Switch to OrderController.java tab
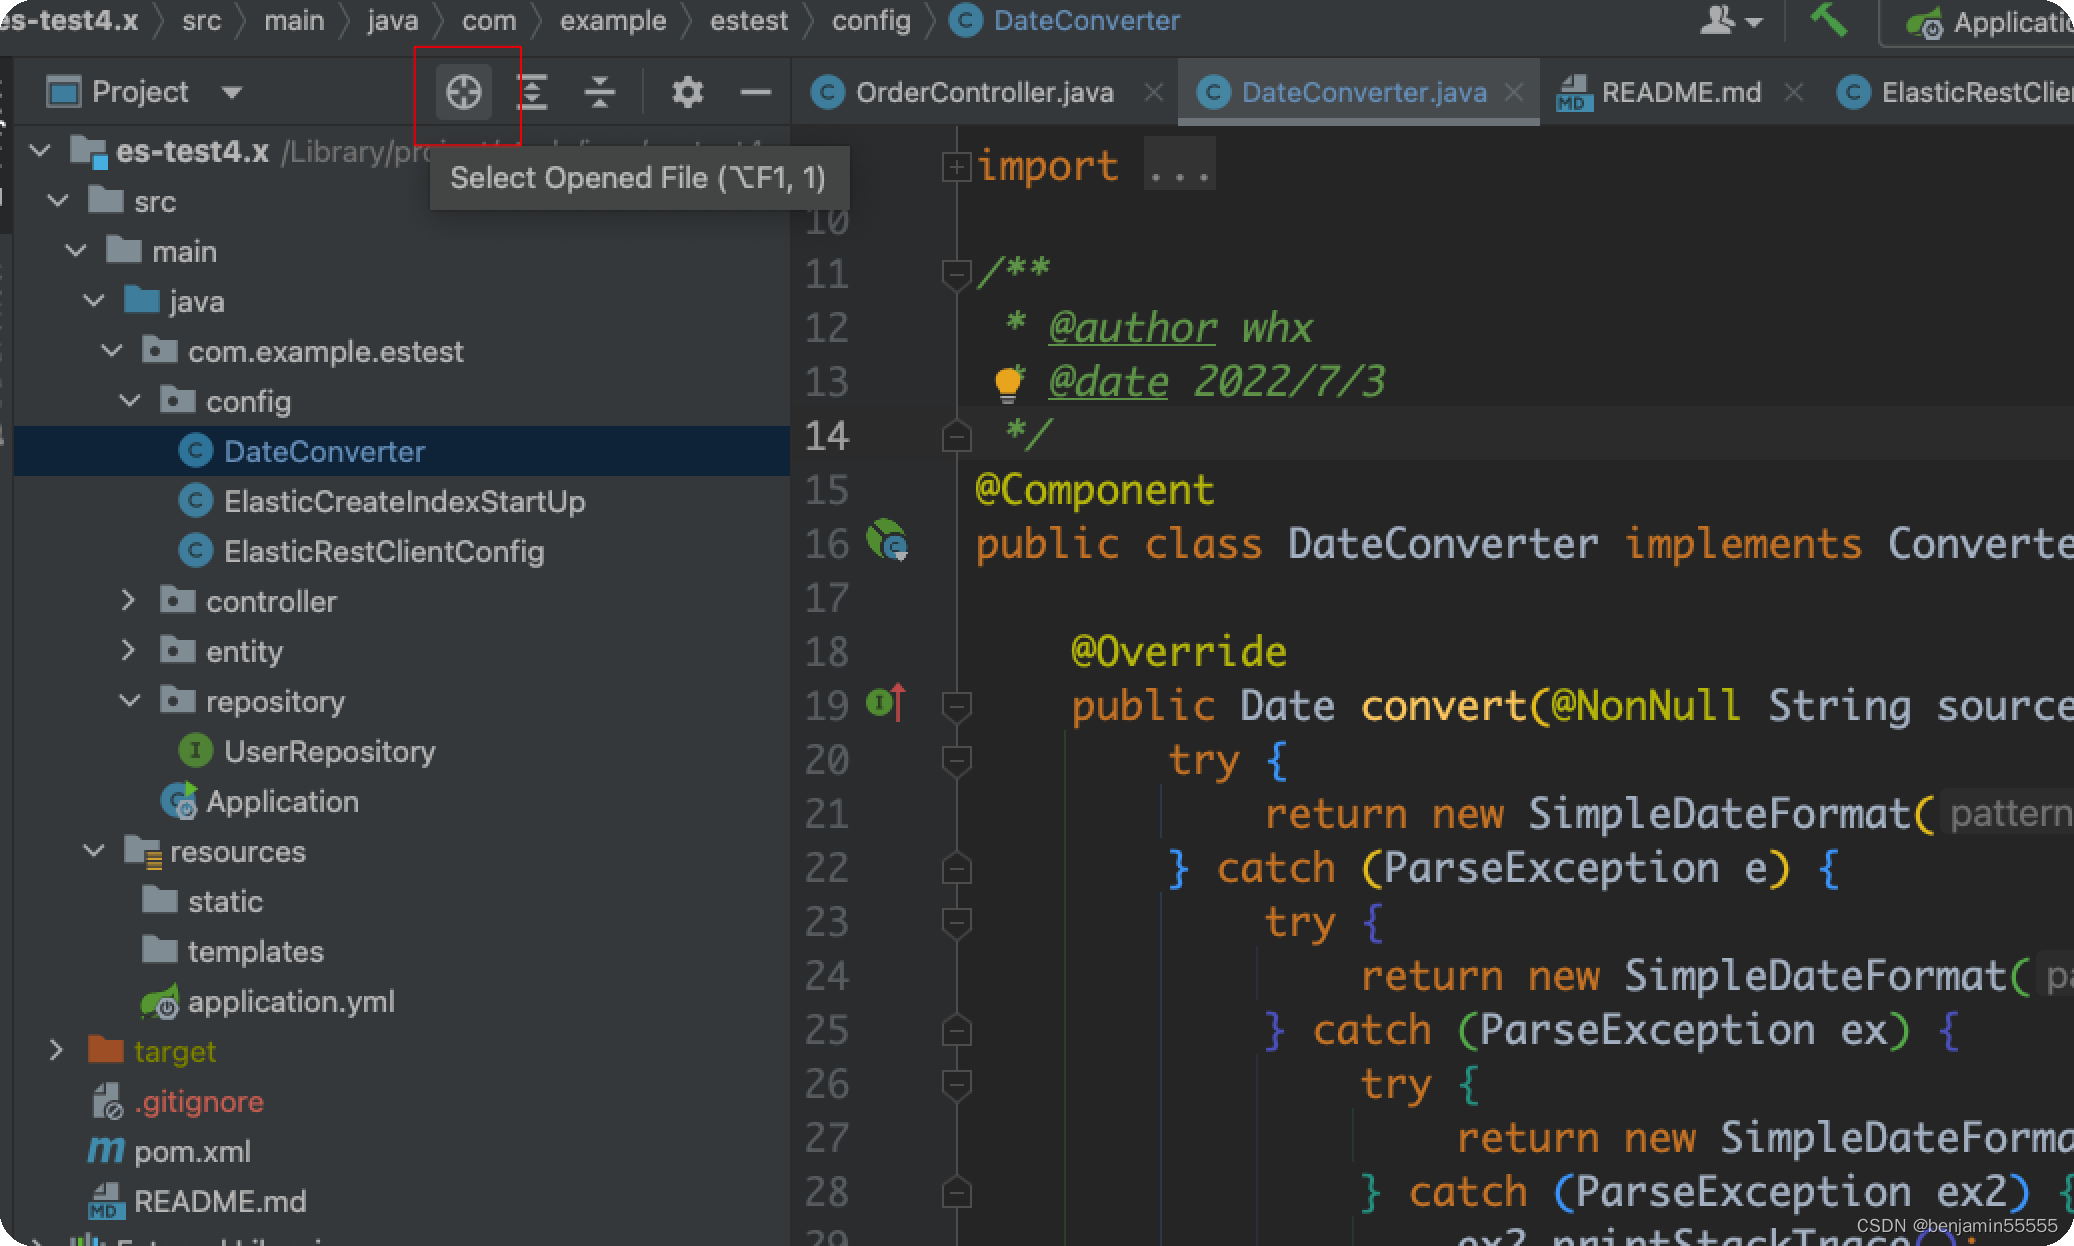This screenshot has width=2074, height=1246. pos(983,92)
